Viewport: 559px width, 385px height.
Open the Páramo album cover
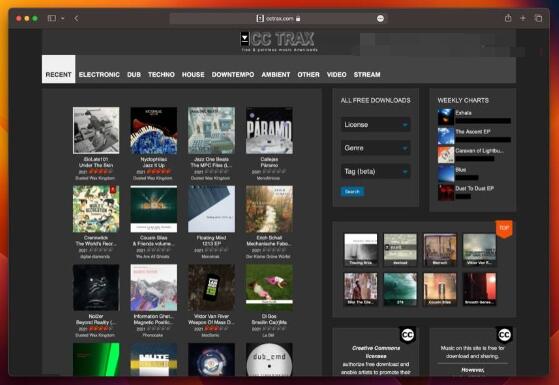tap(269, 130)
